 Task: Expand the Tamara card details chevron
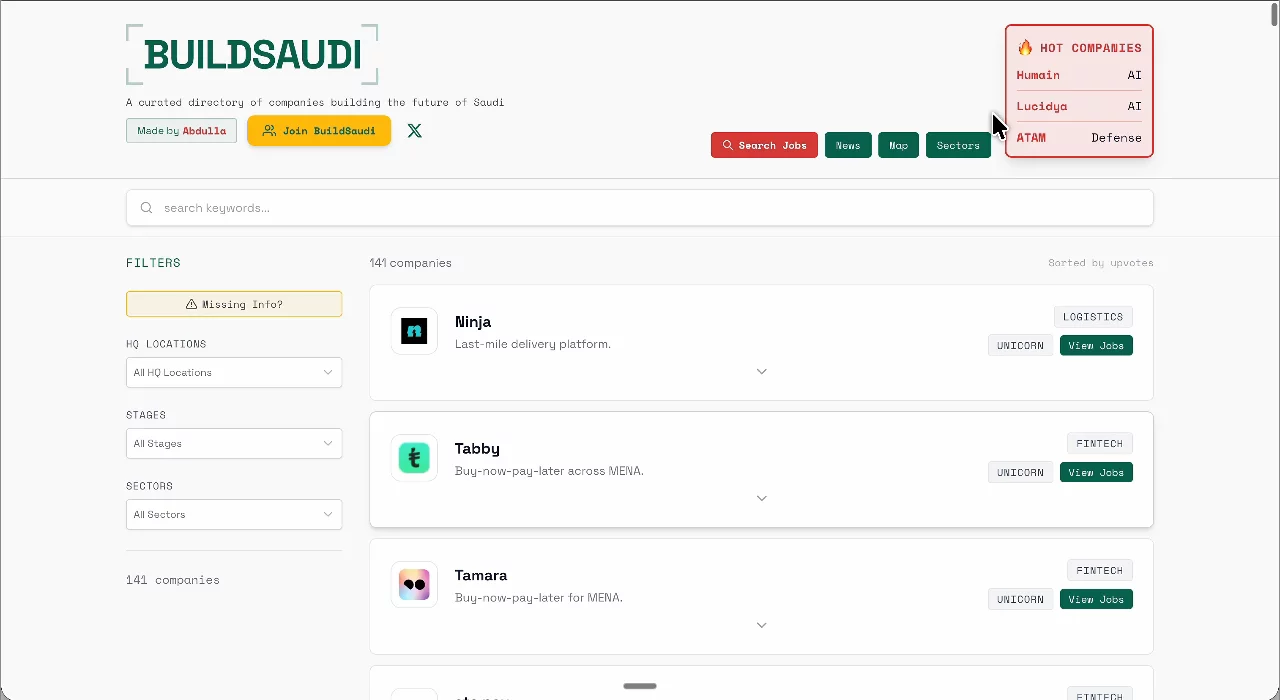(761, 625)
